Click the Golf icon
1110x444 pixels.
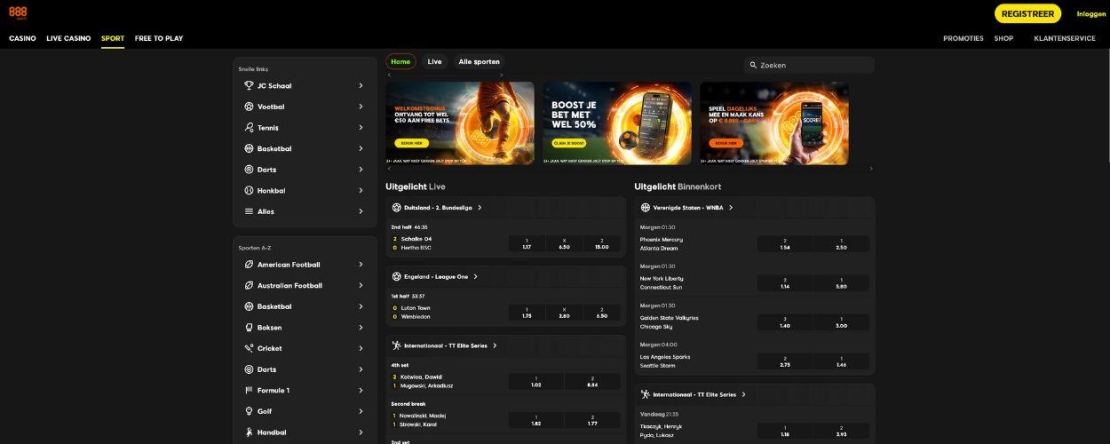(248, 411)
